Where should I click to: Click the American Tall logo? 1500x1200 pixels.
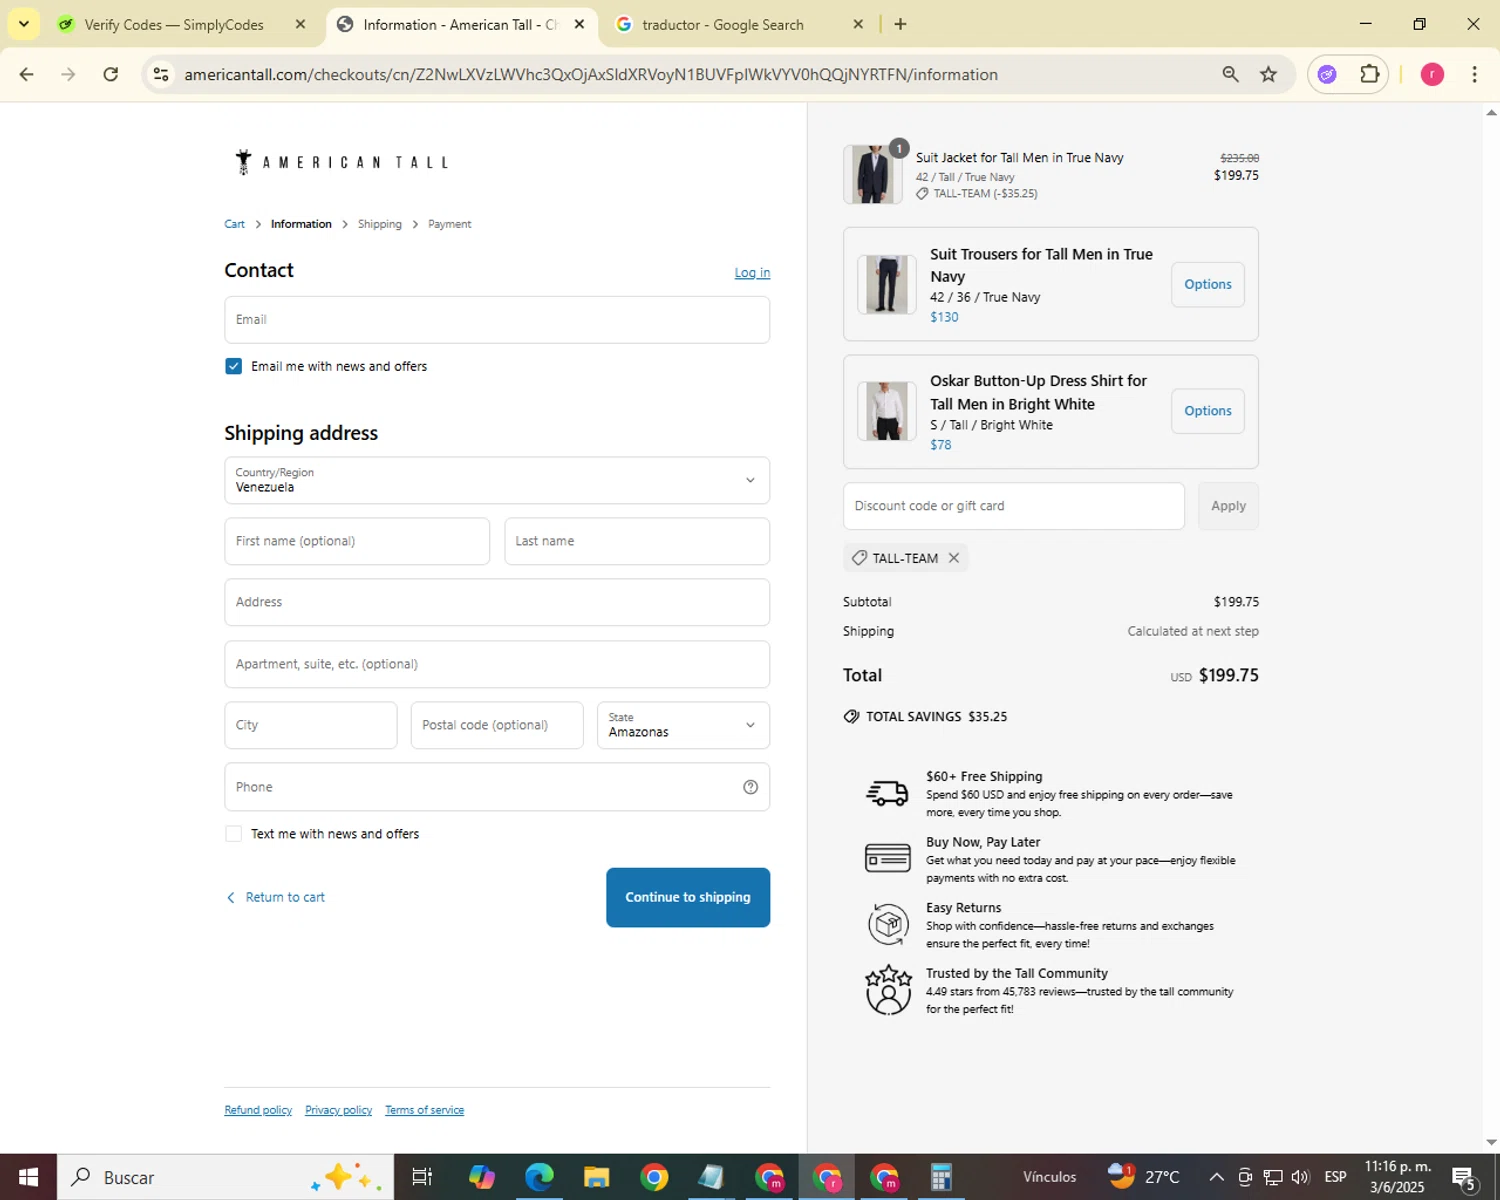coord(341,162)
